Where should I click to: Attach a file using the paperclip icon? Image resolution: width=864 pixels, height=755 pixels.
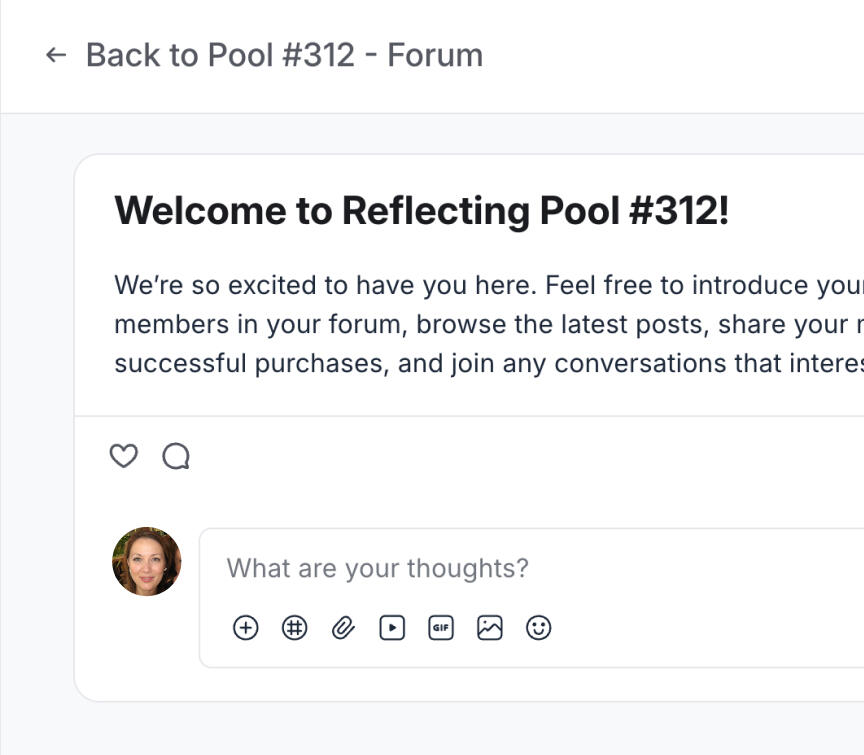[343, 628]
